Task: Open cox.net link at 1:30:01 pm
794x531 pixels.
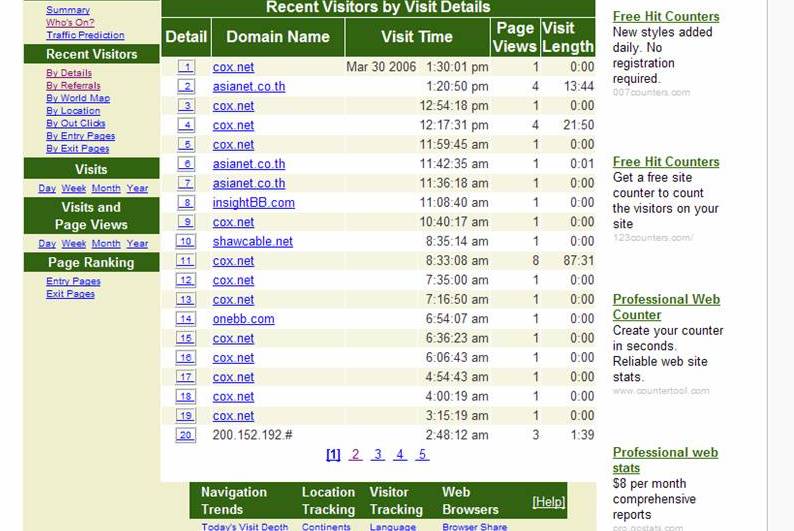Action: coord(233,67)
